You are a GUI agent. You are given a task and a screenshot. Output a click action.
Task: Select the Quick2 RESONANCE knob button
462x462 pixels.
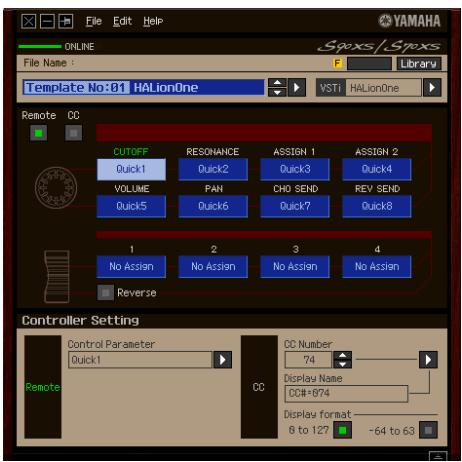coord(213,169)
